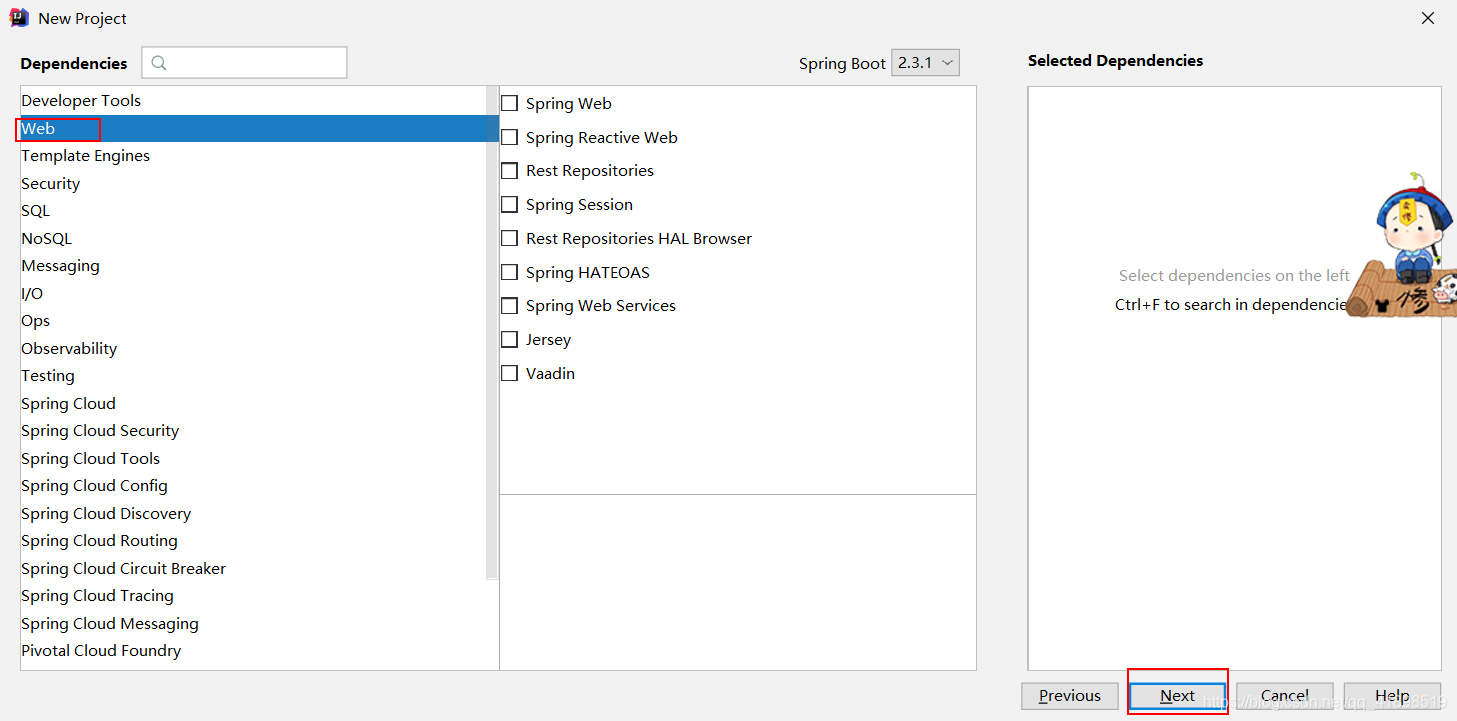Open Spring Cloud Tracing category

pos(254,596)
